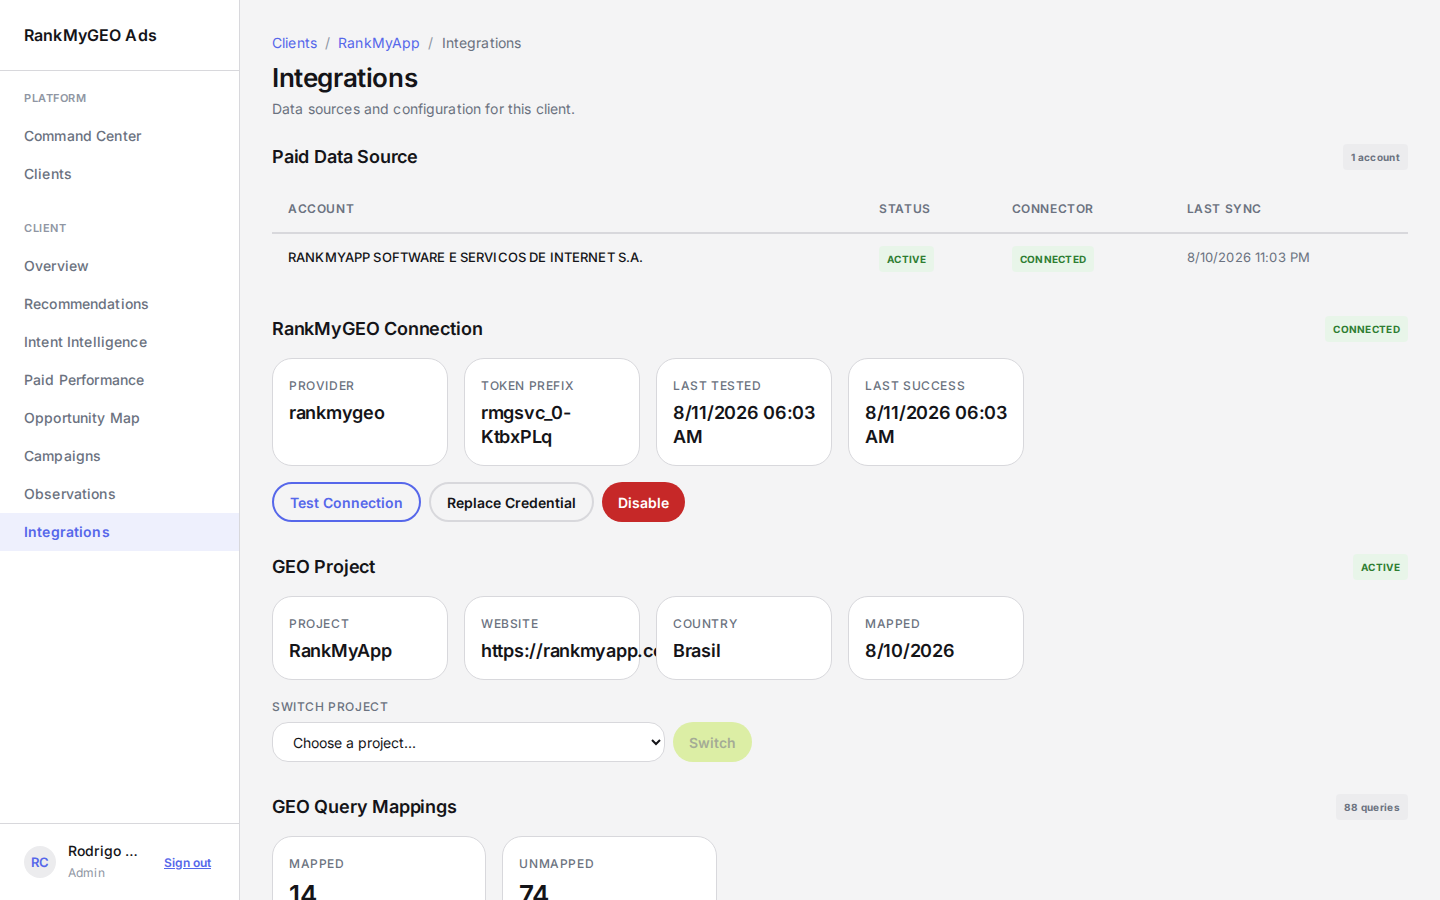Click the RC user avatar

pos(40,862)
